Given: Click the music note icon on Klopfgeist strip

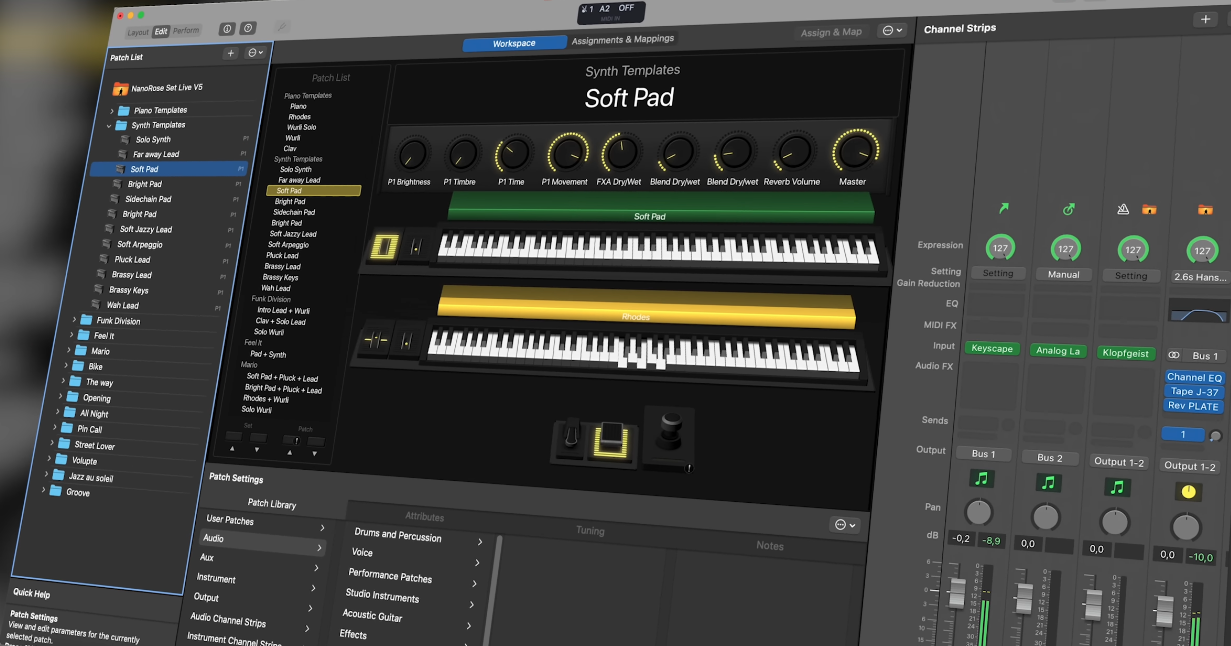Looking at the screenshot, I should [x=1117, y=487].
